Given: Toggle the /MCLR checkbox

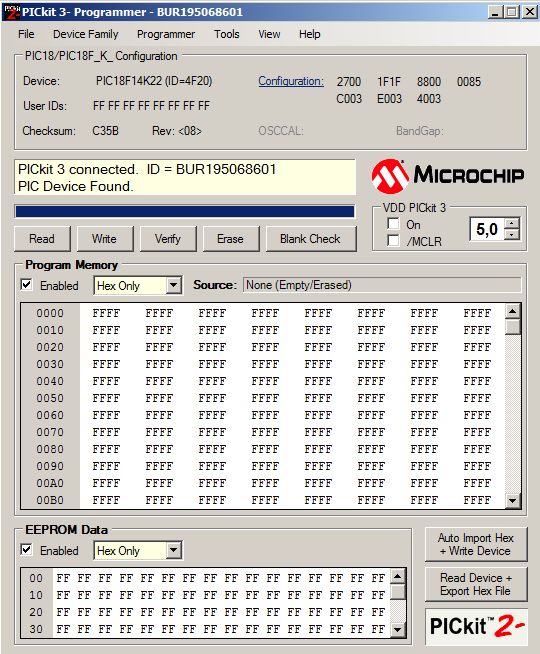Looking at the screenshot, I should click(x=393, y=241).
